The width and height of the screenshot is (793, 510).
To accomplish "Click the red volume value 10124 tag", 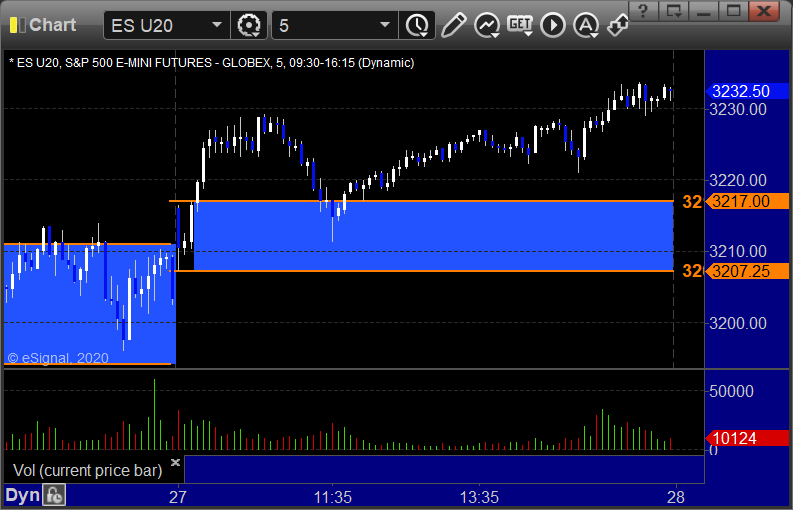I will coord(747,438).
